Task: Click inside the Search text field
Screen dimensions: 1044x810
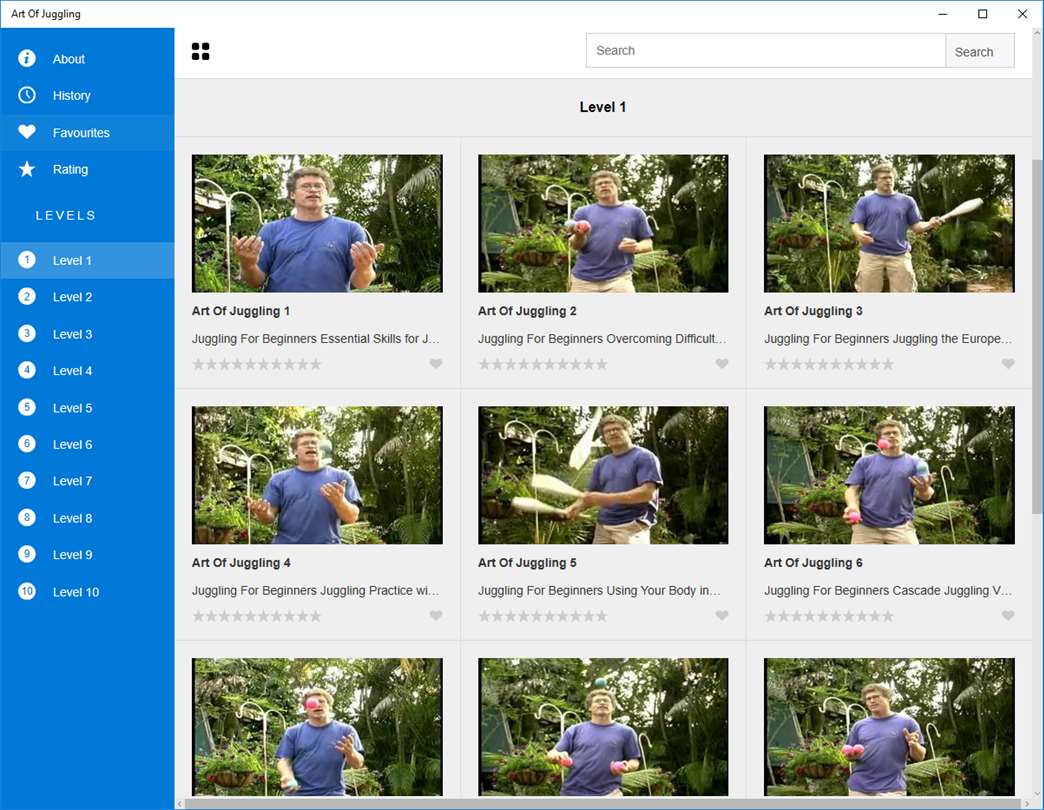Action: [x=765, y=51]
